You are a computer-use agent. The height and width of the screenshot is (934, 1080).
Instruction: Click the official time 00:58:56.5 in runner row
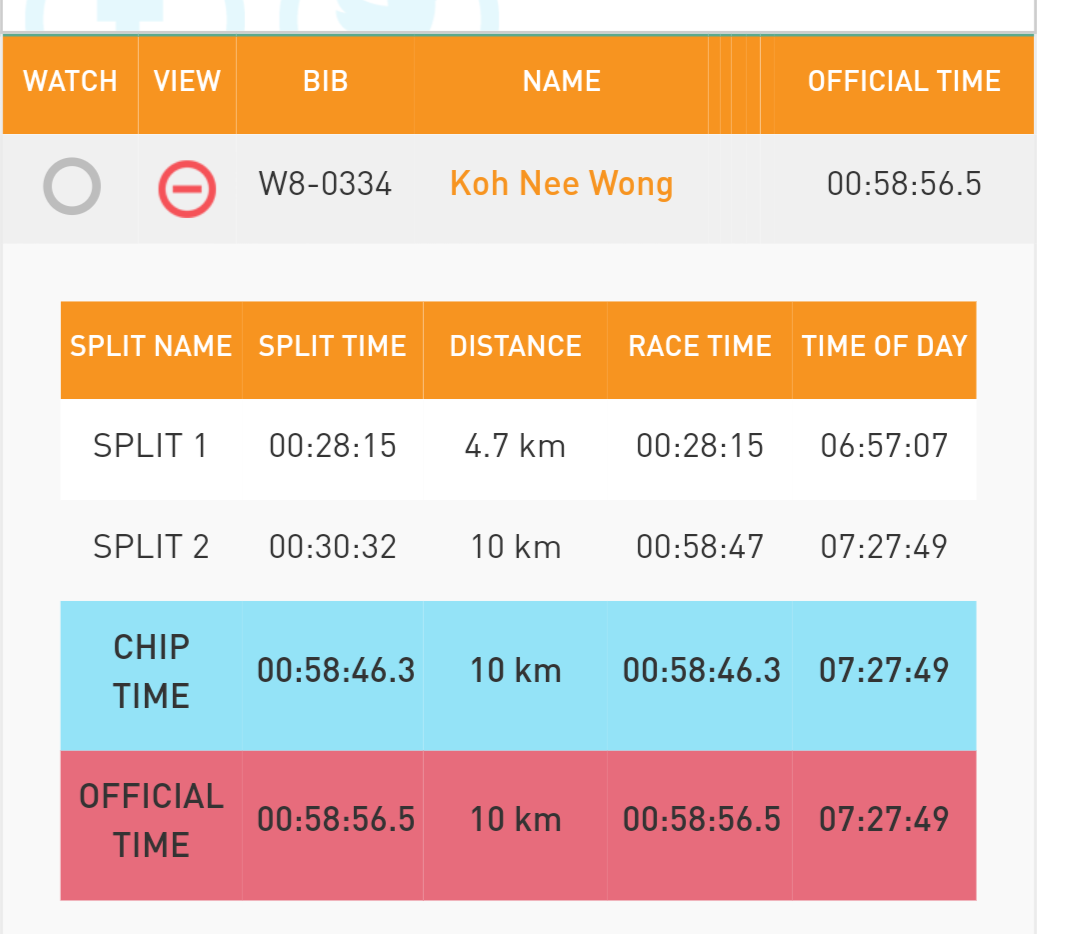[x=904, y=184]
